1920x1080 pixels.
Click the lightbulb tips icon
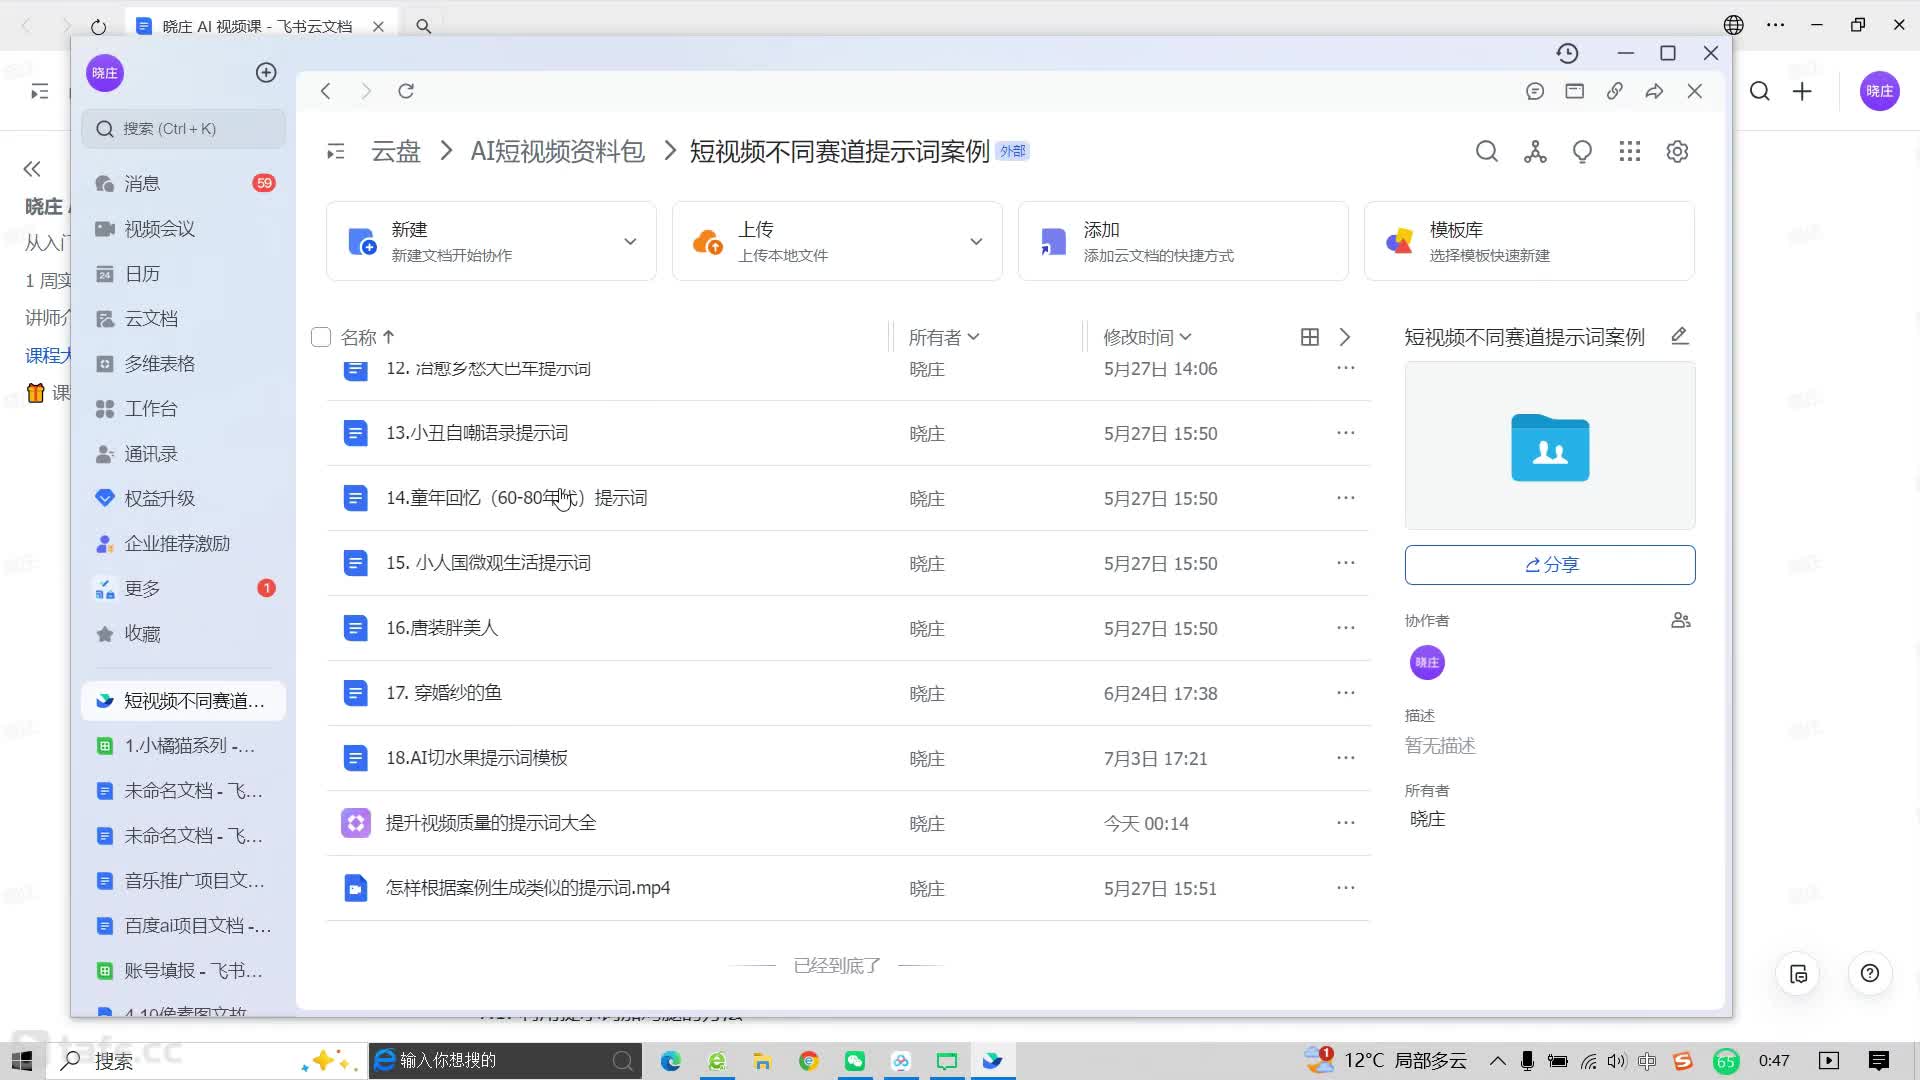[1582, 152]
